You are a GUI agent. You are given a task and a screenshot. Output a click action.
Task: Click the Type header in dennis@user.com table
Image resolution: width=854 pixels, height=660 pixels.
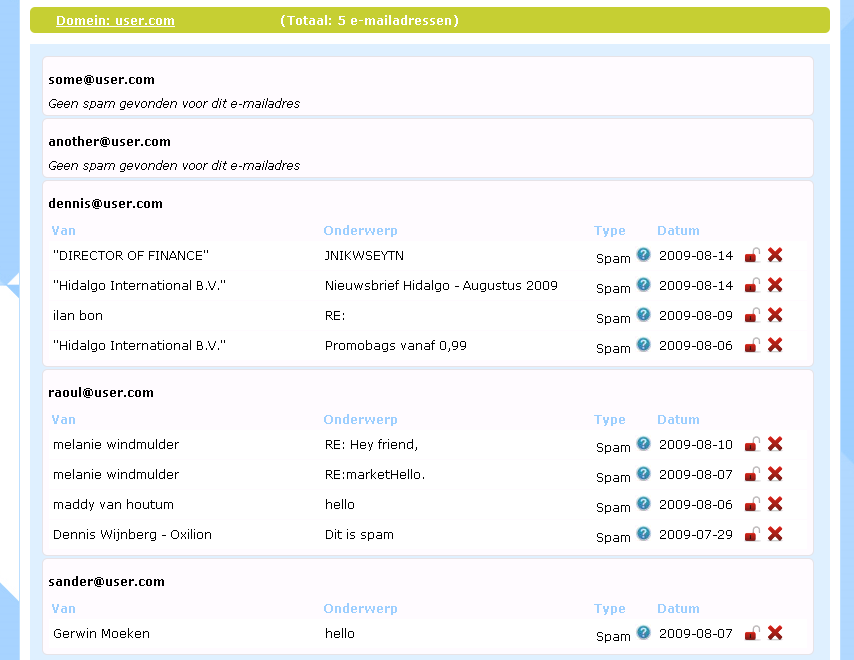[x=609, y=231]
